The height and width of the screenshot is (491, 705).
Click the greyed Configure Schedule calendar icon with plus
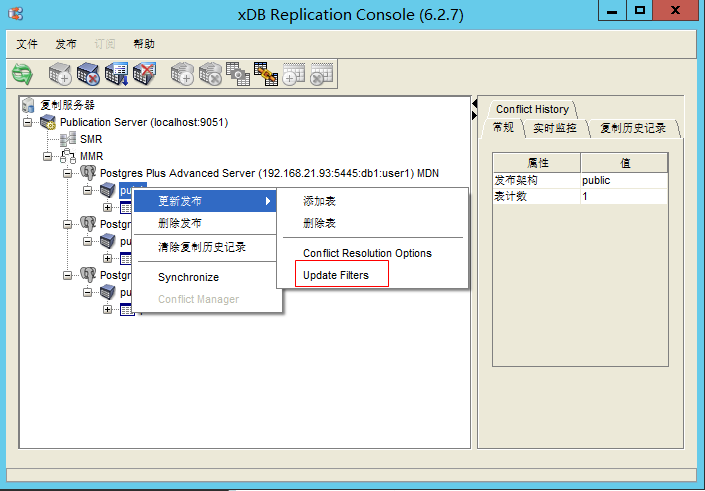tap(294, 74)
